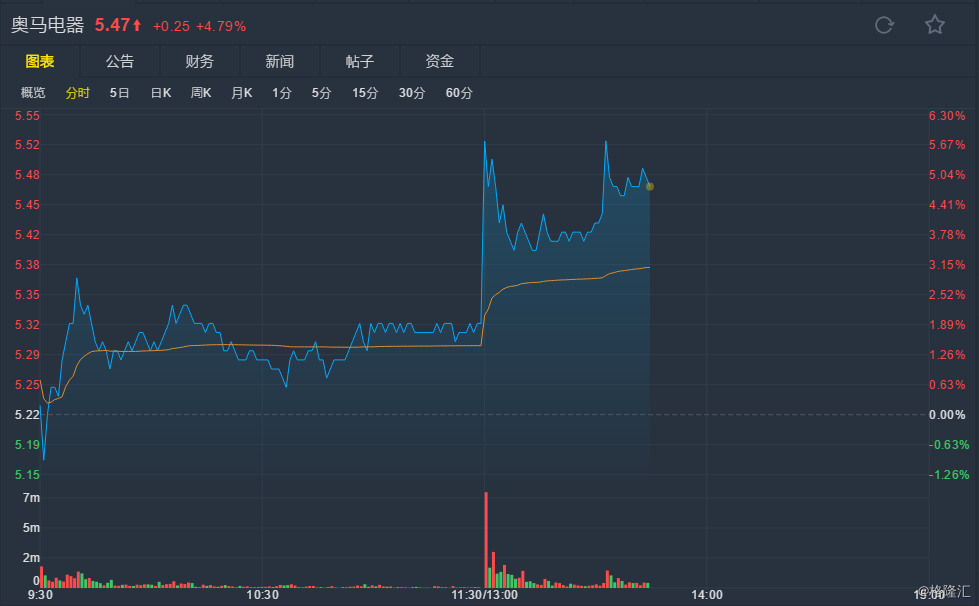
Task: Click the 10:30 time axis label
Action: tap(262, 595)
